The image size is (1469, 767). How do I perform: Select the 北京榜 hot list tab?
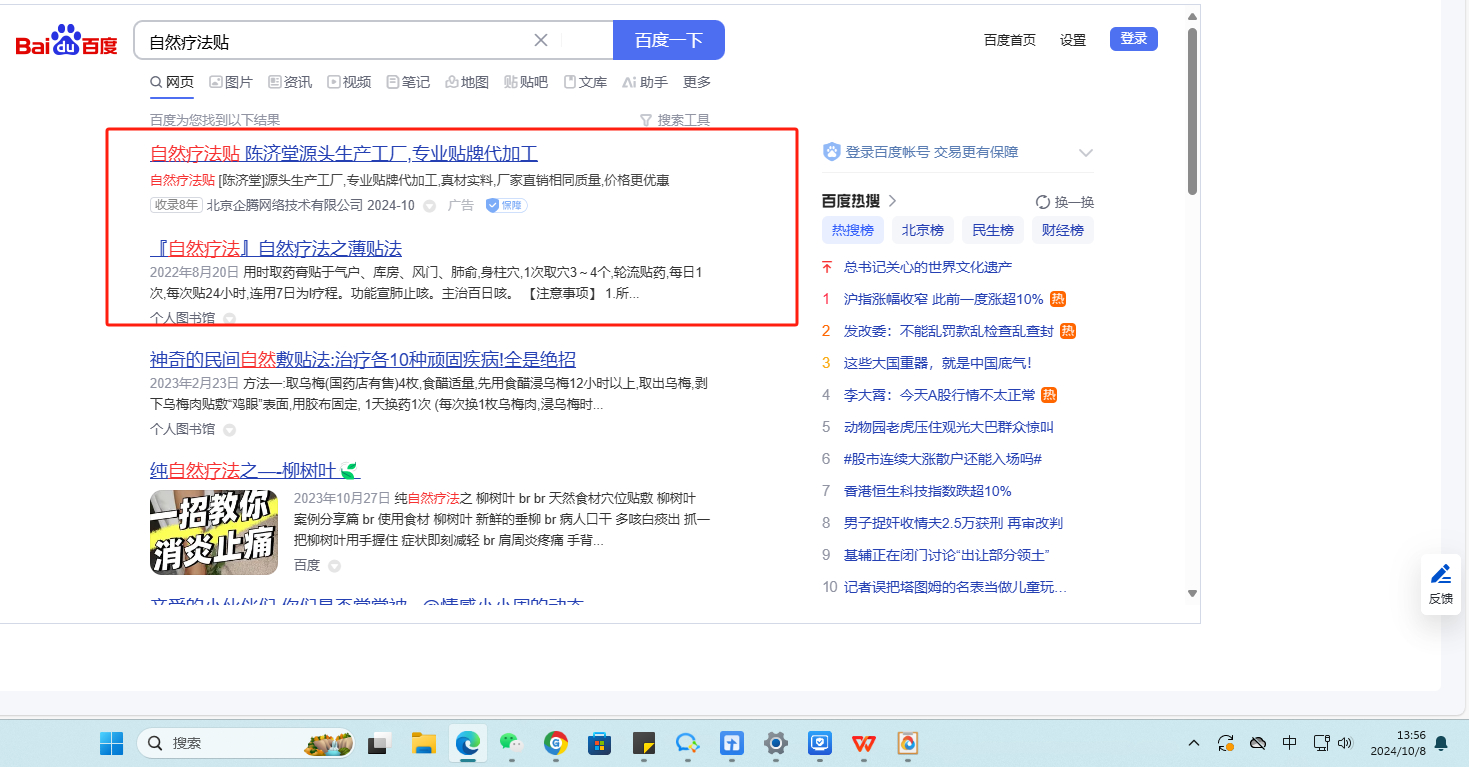coord(922,230)
